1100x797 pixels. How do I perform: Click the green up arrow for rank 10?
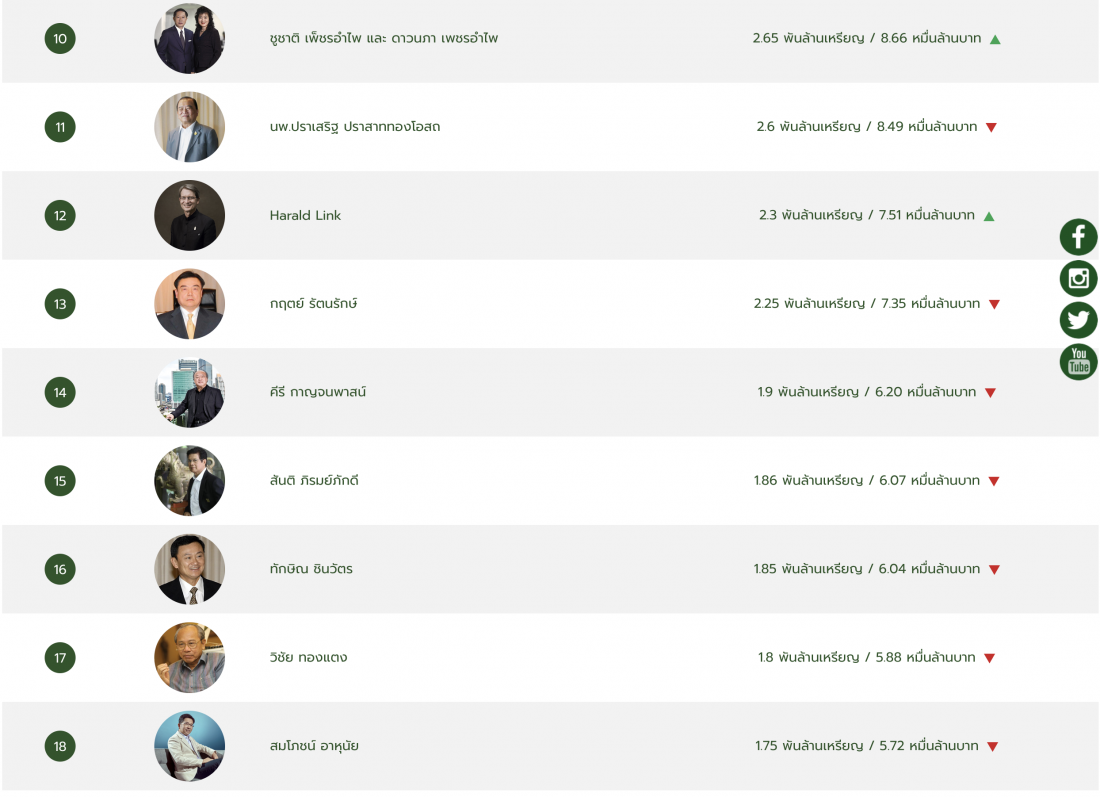pyautogui.click(x=995, y=40)
